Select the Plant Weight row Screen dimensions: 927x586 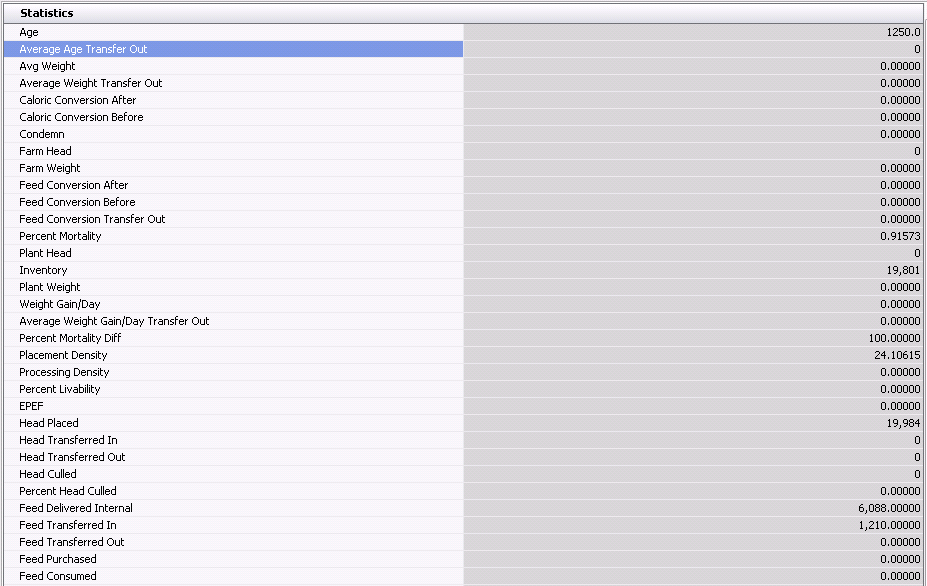point(50,287)
